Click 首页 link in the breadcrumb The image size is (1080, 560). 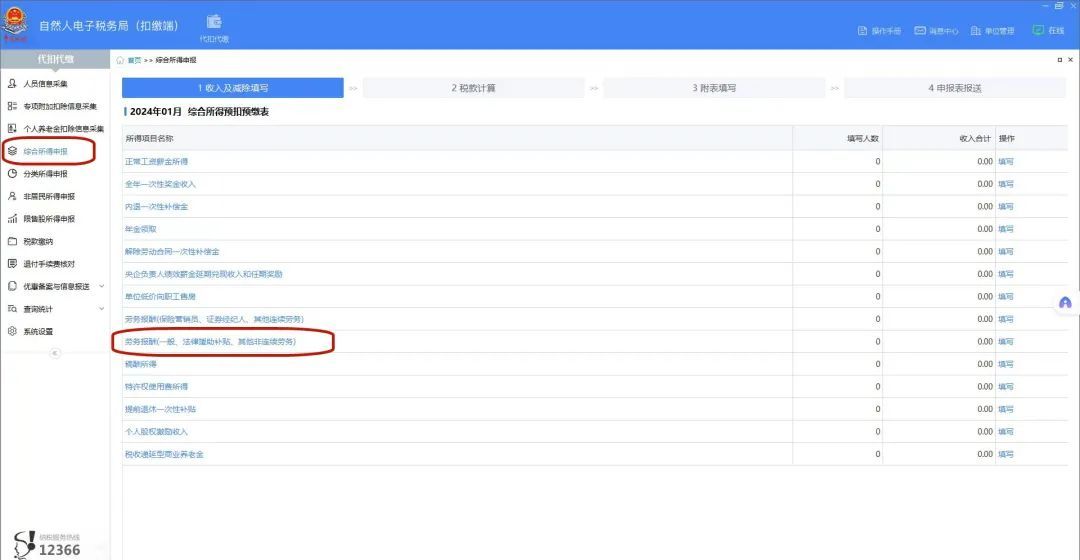134,61
